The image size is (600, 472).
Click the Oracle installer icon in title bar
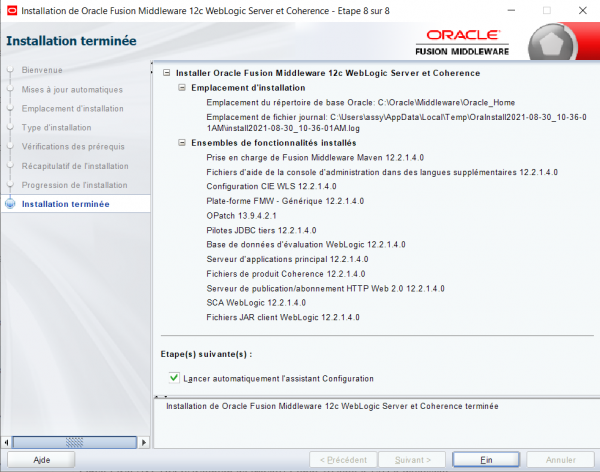pos(12,10)
